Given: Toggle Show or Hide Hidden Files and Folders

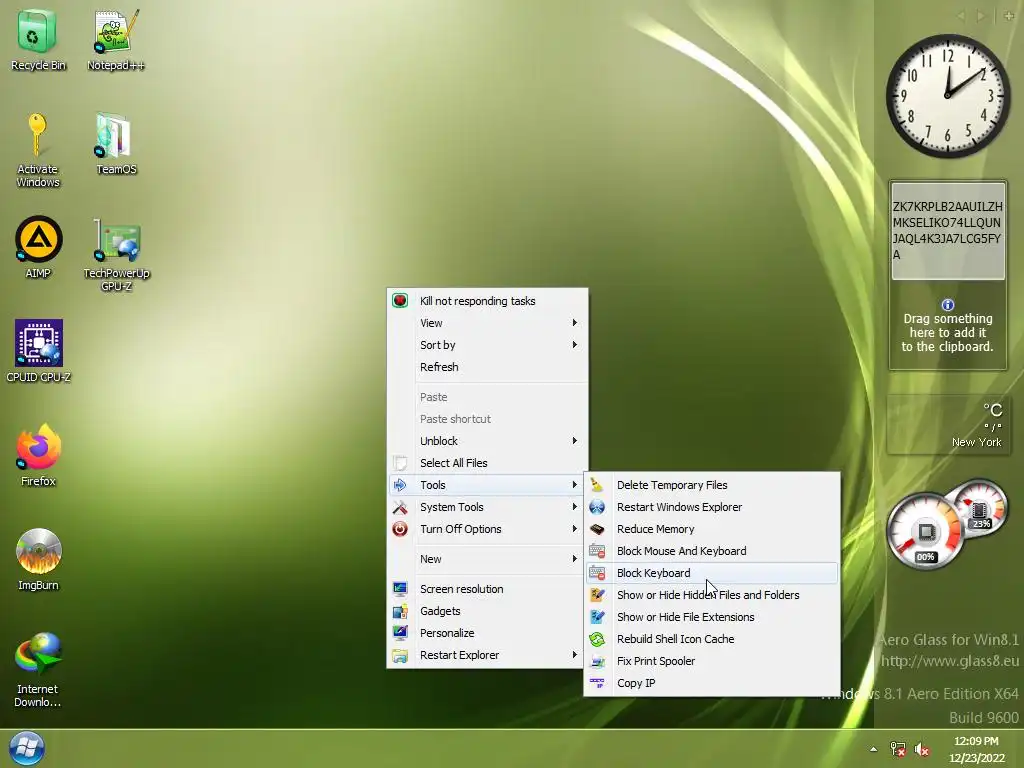Looking at the screenshot, I should tap(712, 595).
